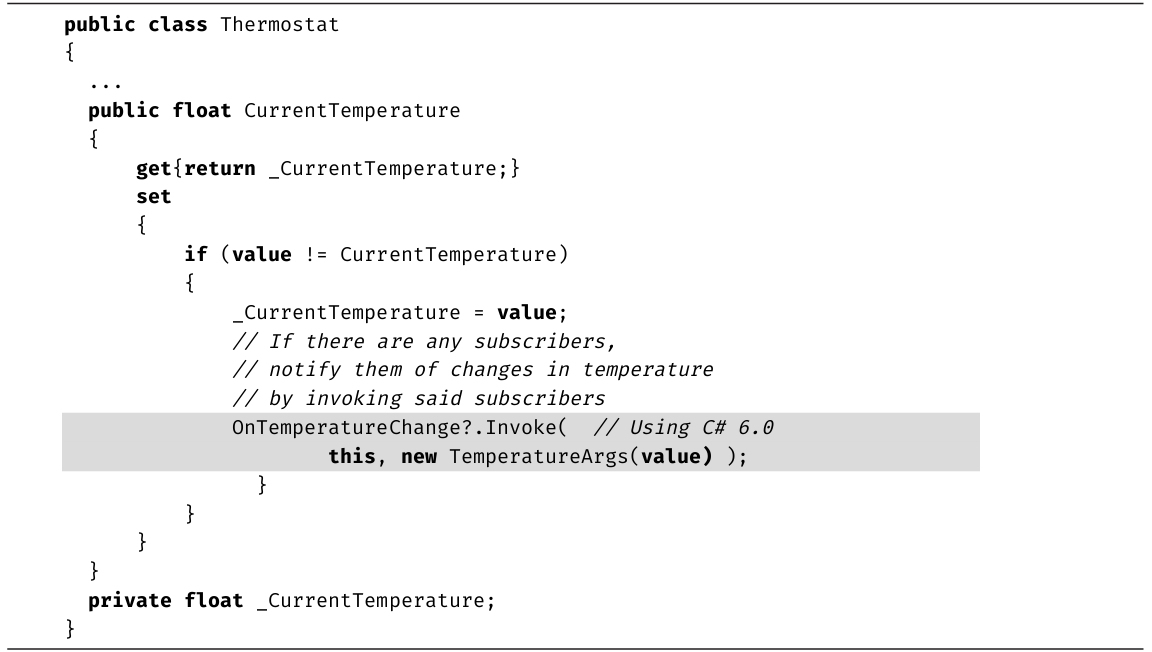The width and height of the screenshot is (1152, 652).
Task: Click the set accessor keyword
Action: (153, 197)
